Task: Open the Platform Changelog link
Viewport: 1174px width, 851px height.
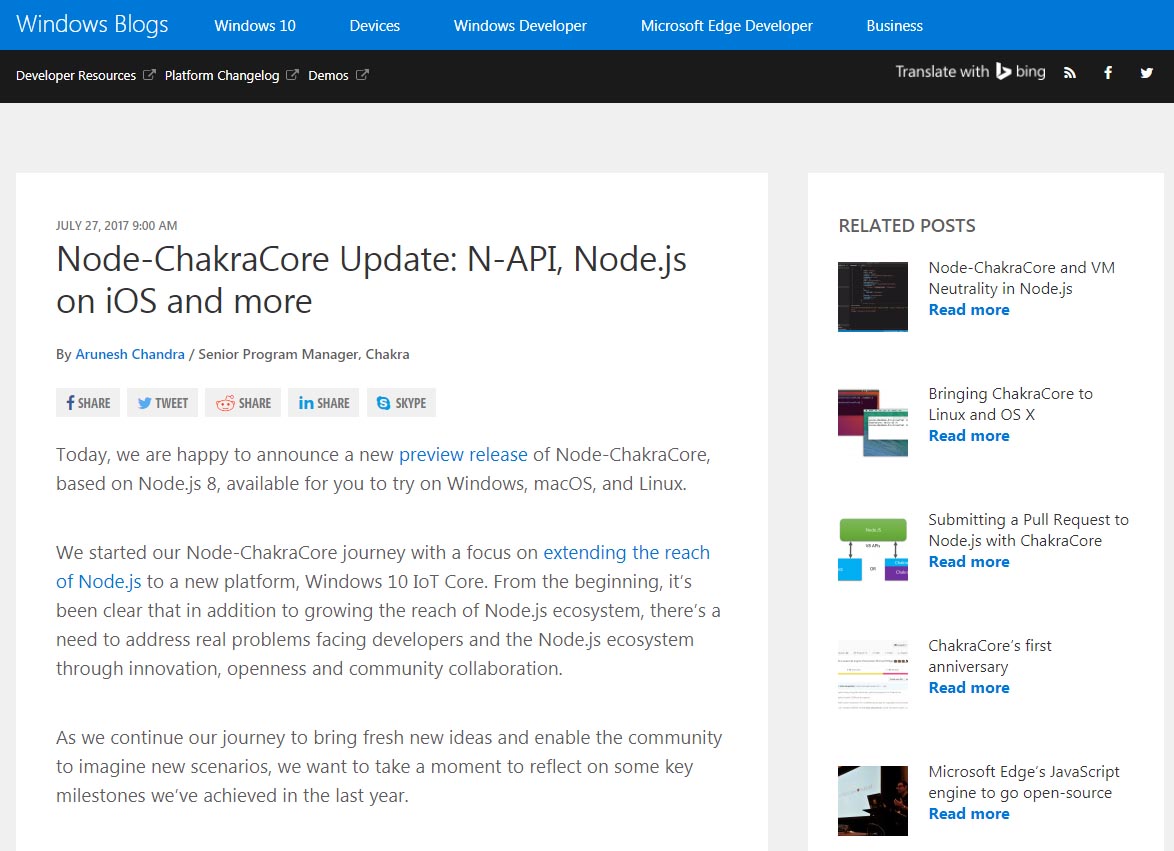Action: pos(222,74)
